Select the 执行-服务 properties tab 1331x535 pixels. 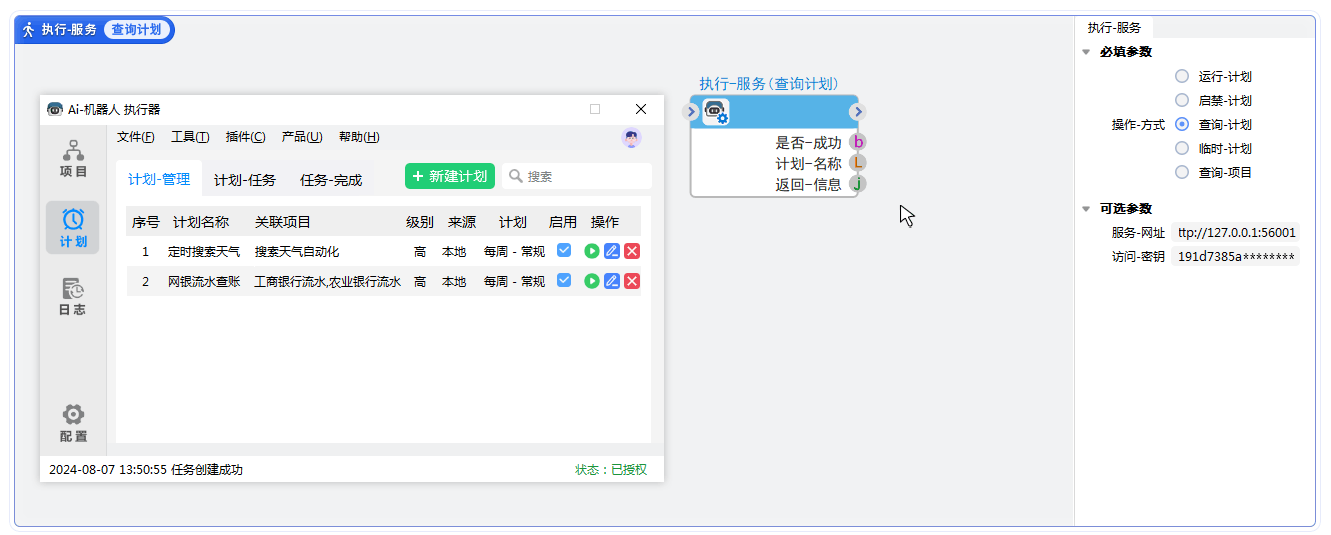pos(1114,28)
